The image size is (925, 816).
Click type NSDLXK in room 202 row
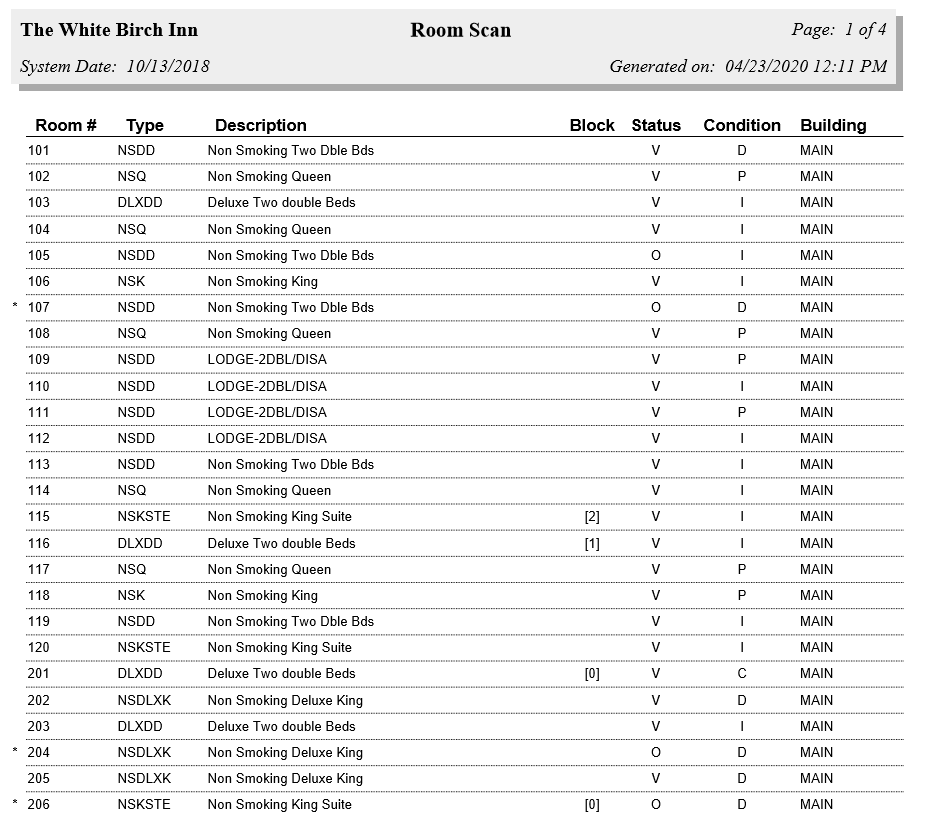click(144, 700)
